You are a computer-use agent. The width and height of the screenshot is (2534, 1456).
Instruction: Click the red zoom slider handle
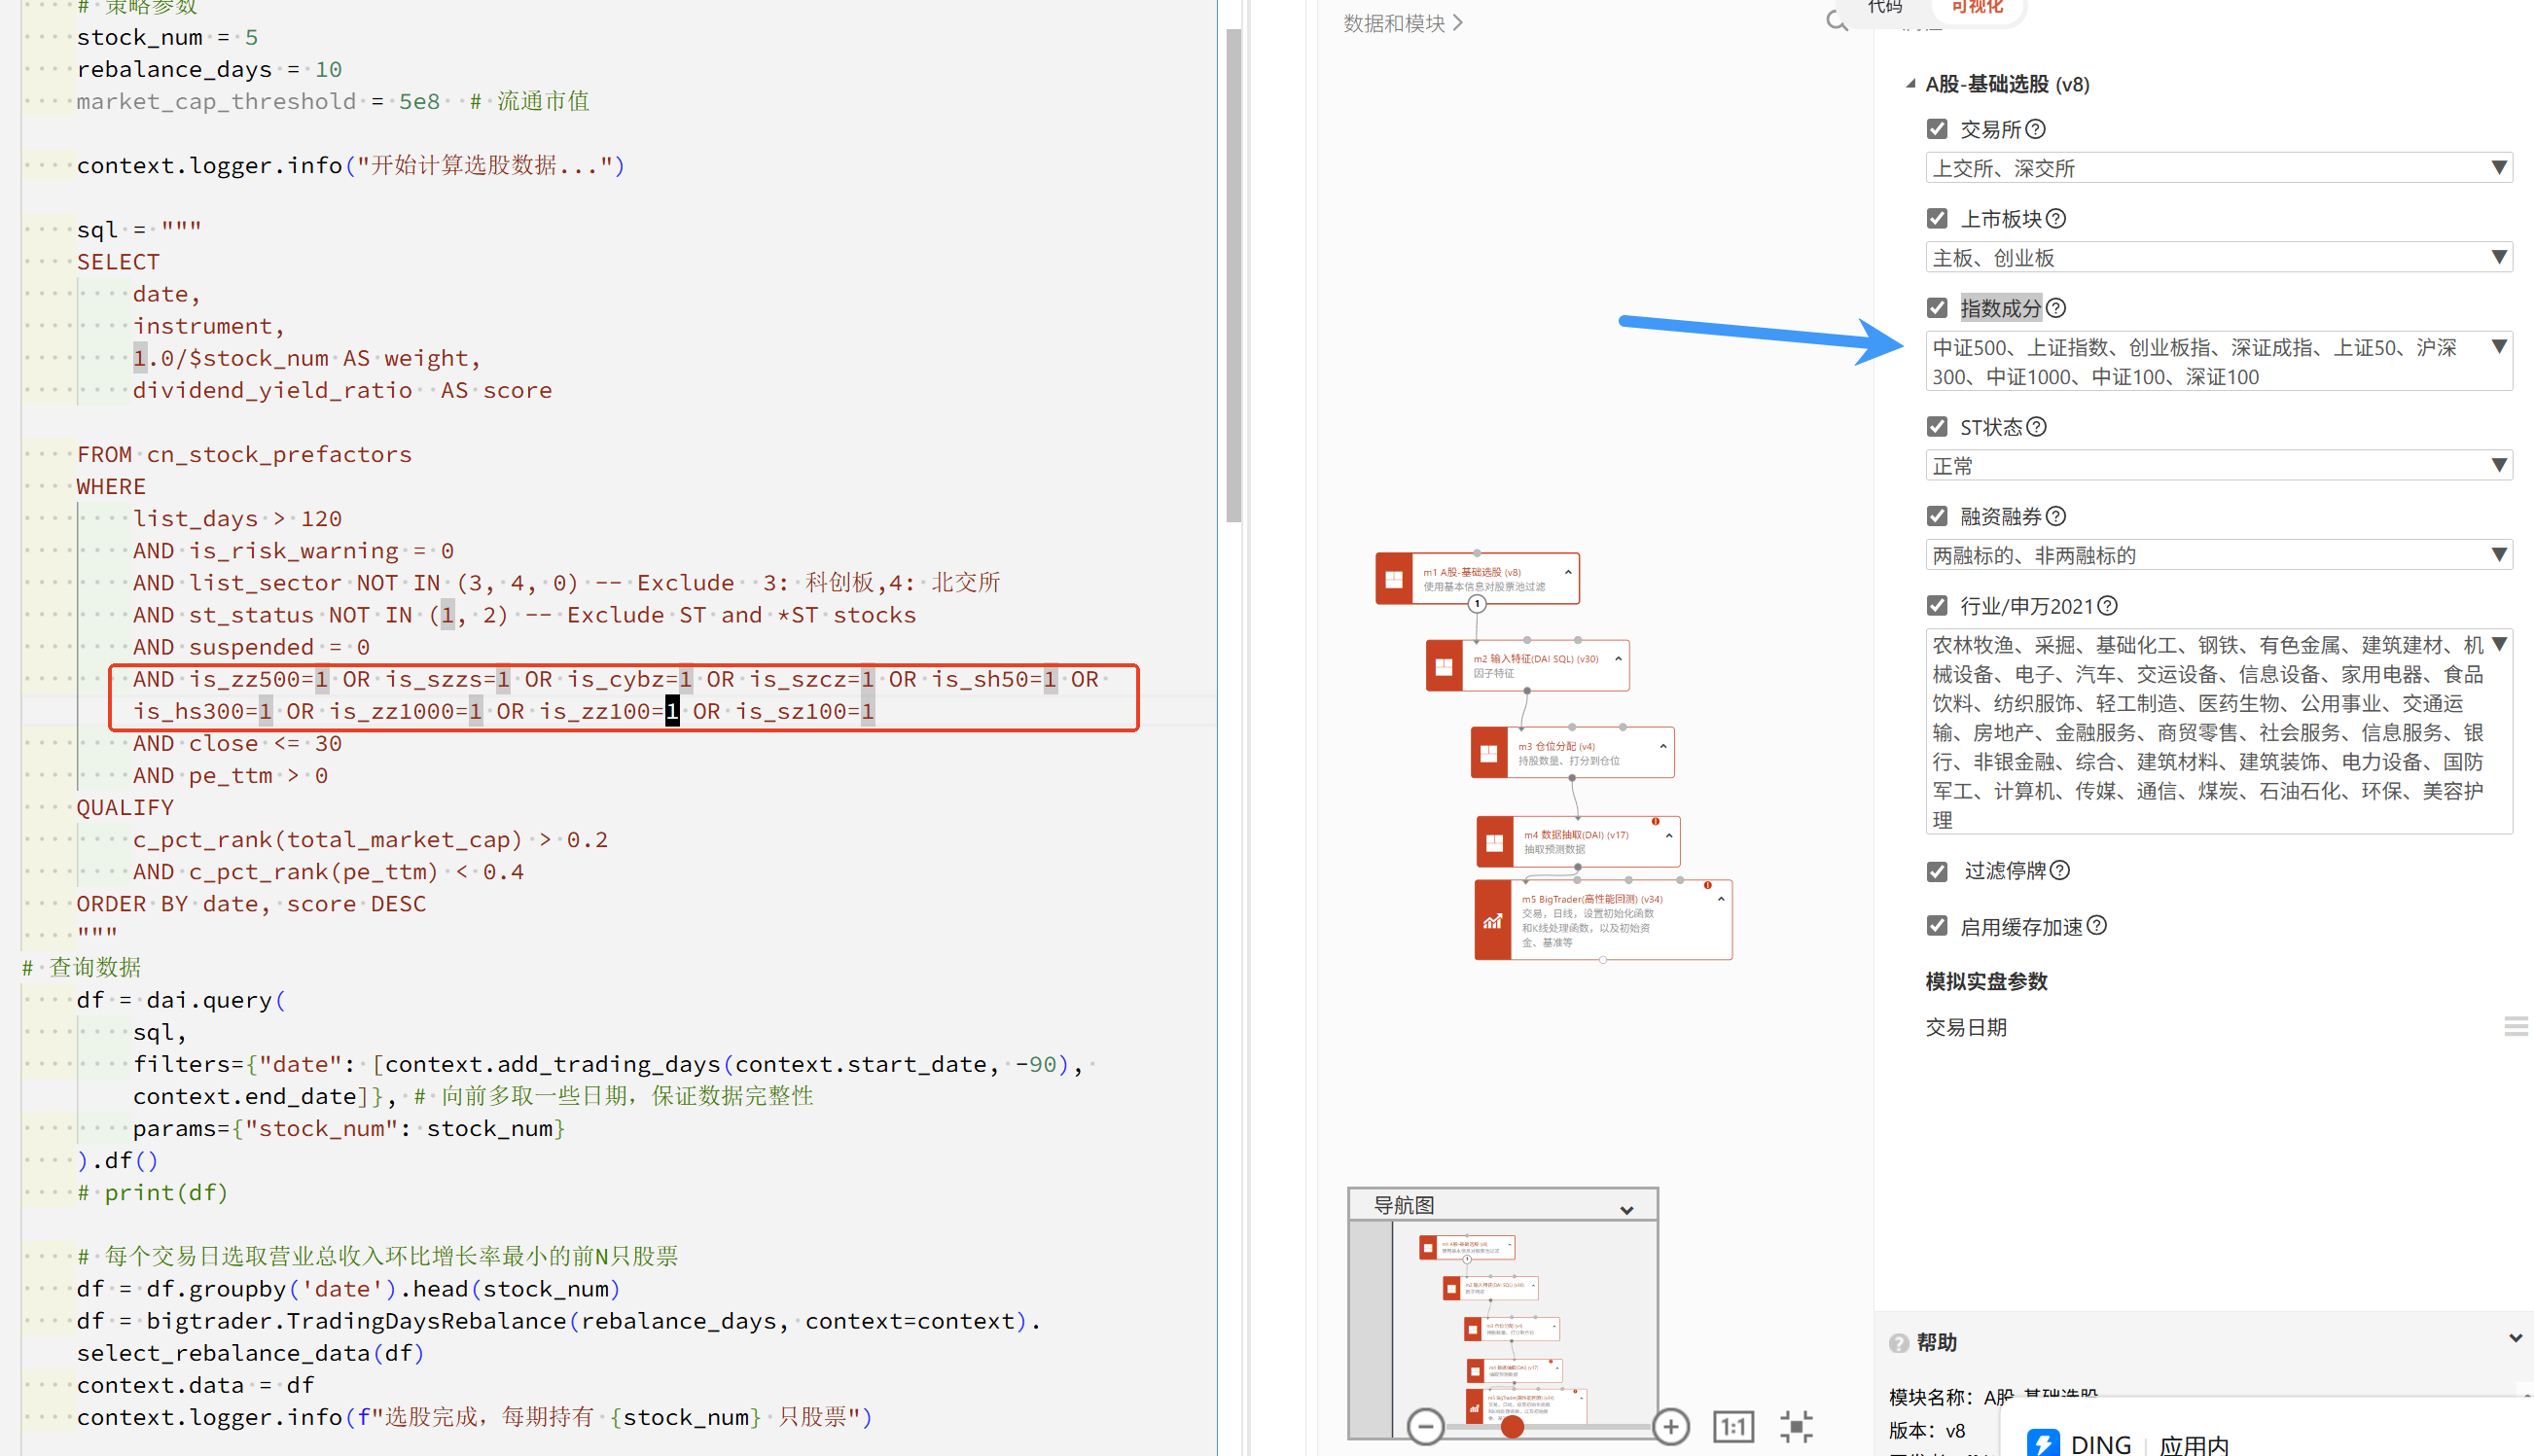pyautogui.click(x=1512, y=1426)
